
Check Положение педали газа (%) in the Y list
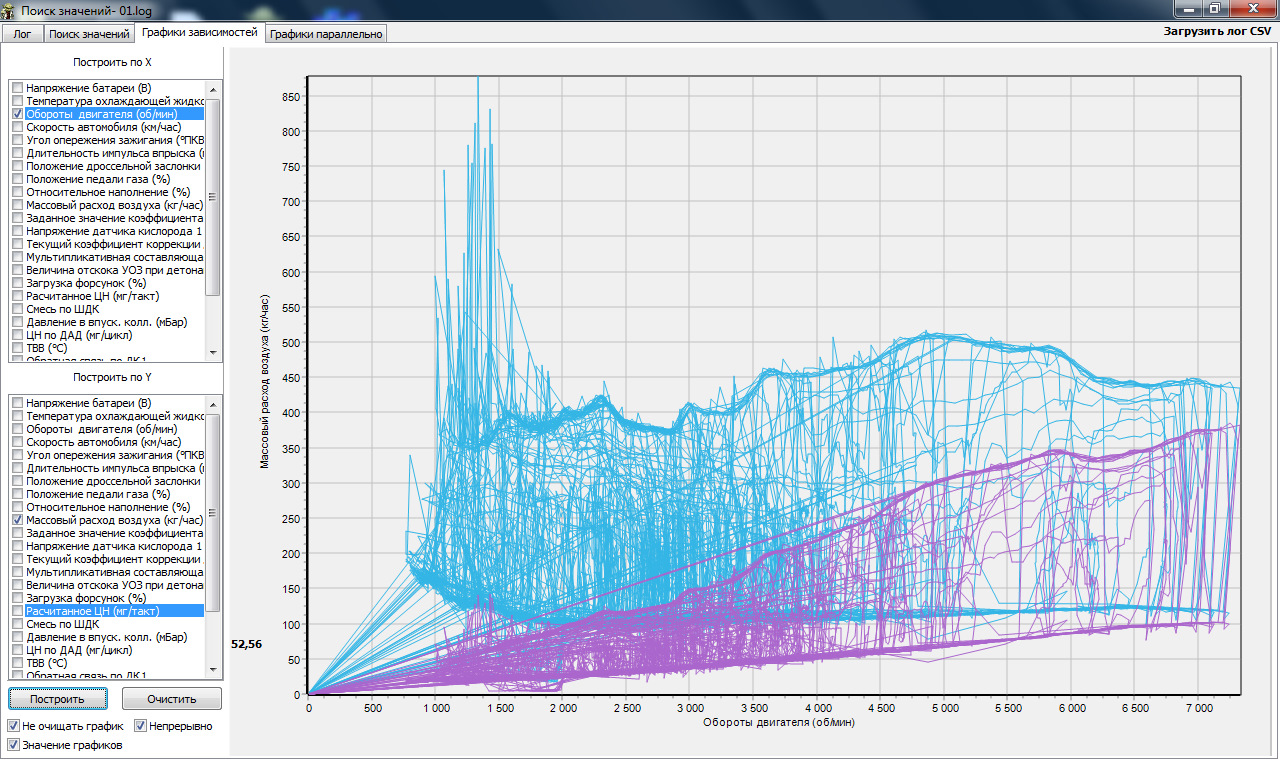point(17,494)
